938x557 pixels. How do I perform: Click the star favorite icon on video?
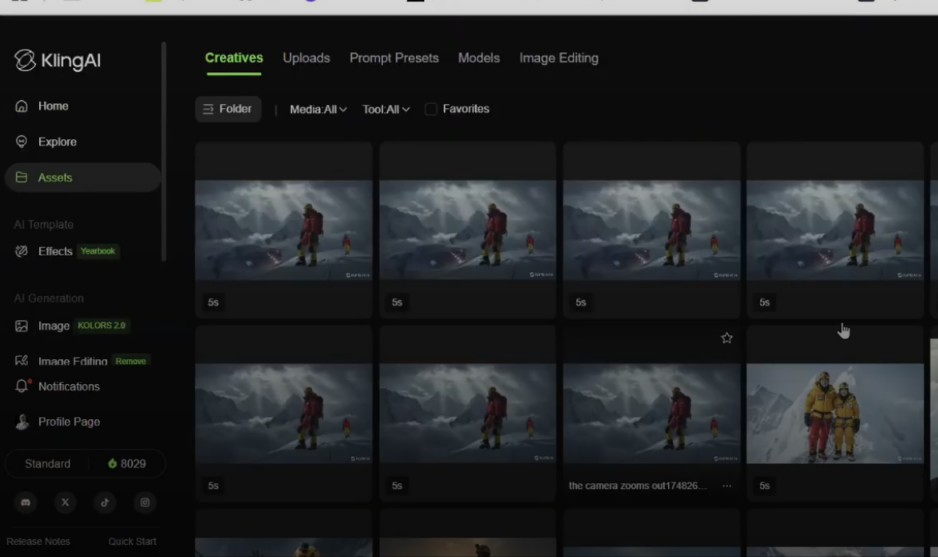(x=727, y=338)
